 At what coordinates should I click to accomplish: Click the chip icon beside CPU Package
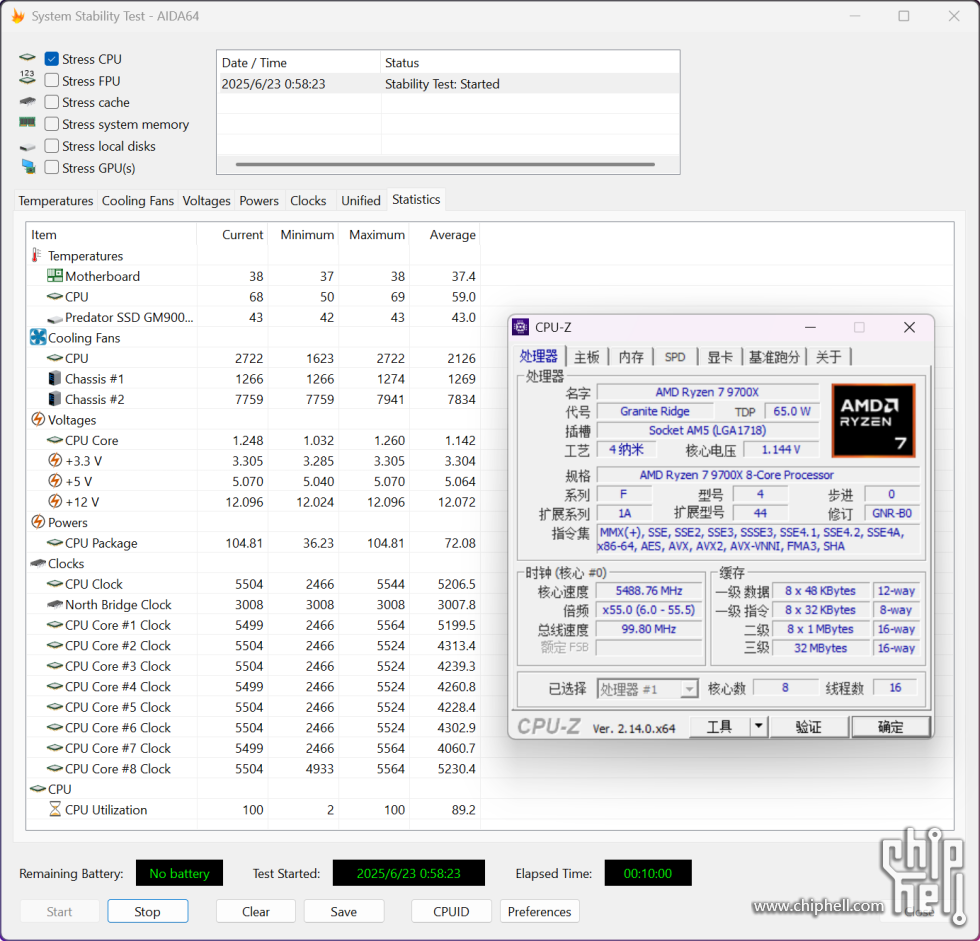pyautogui.click(x=55, y=542)
